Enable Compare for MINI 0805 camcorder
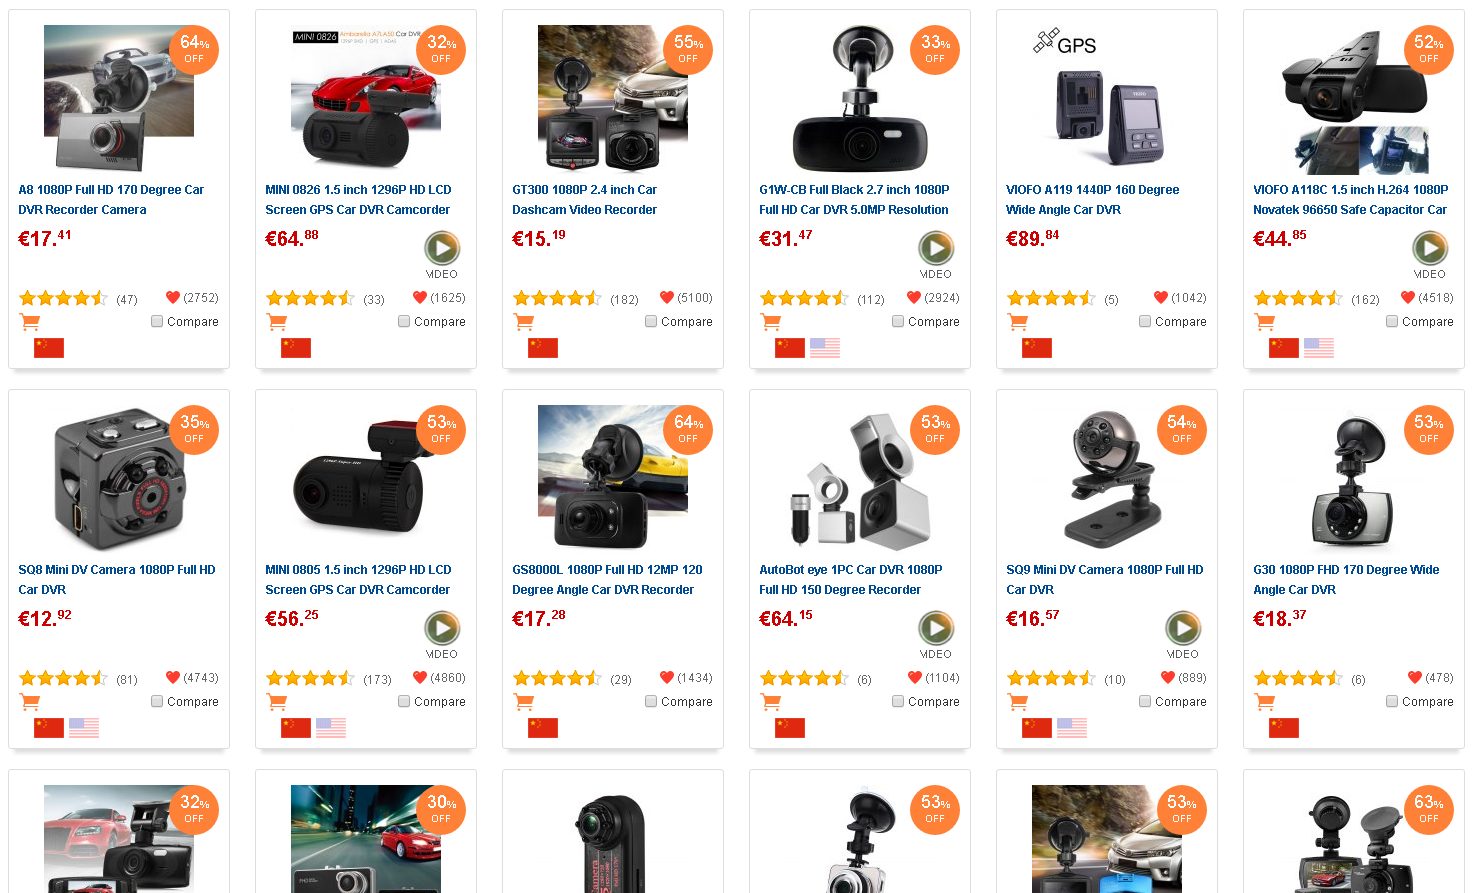This screenshot has width=1476, height=893. click(x=404, y=701)
